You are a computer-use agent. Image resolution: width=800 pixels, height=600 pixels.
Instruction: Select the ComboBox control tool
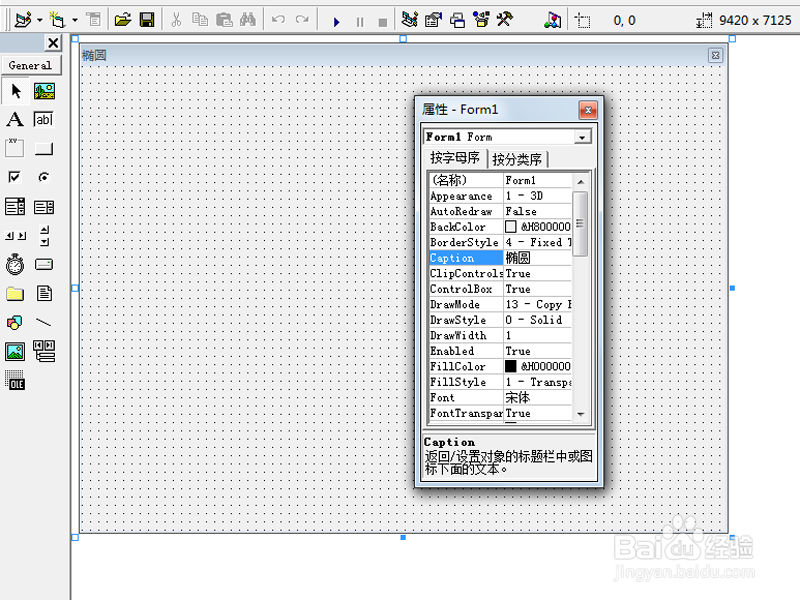[15, 207]
